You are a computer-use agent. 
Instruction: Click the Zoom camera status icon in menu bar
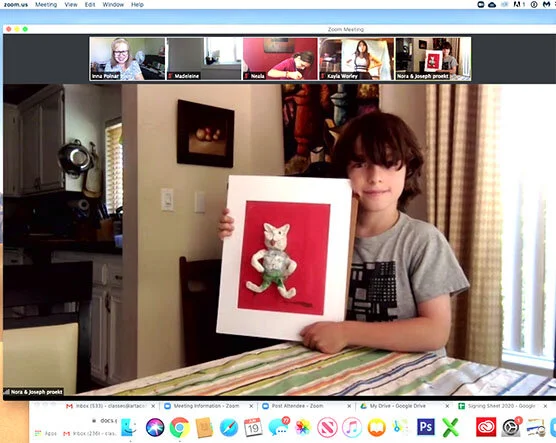[481, 5]
